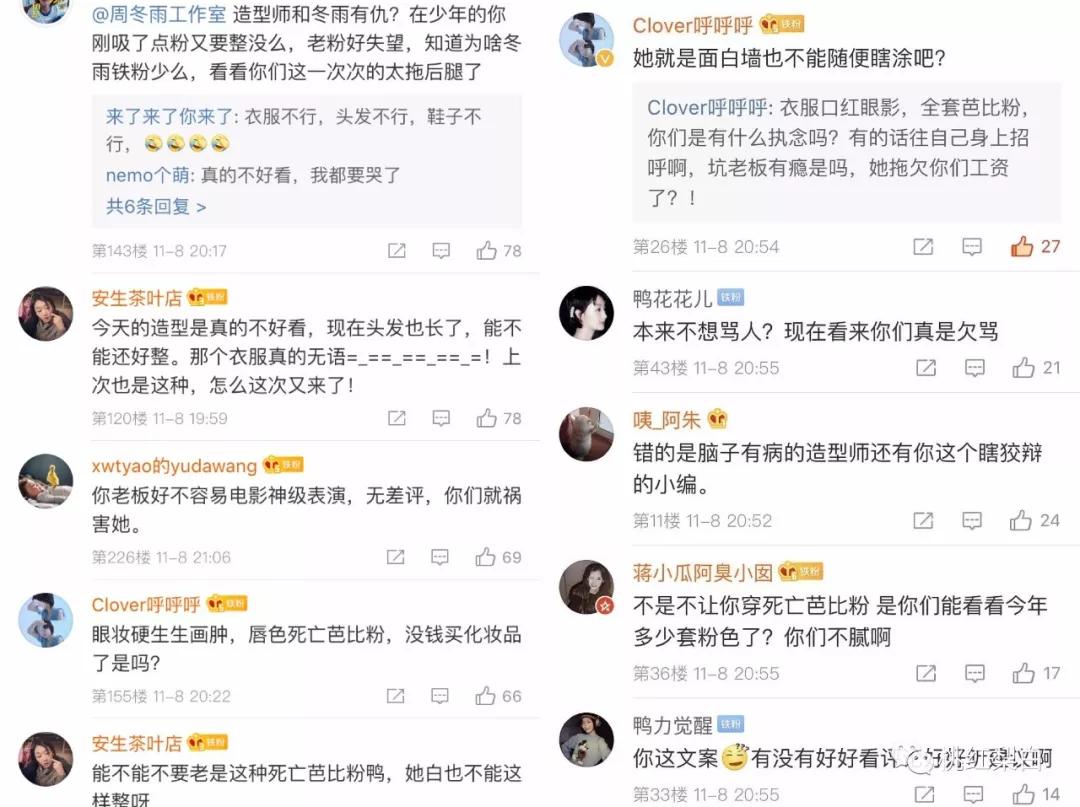Image resolution: width=1080 pixels, height=807 pixels.
Task: Reply to floor 11 comment by 咦_阿朱
Action: tap(972, 521)
